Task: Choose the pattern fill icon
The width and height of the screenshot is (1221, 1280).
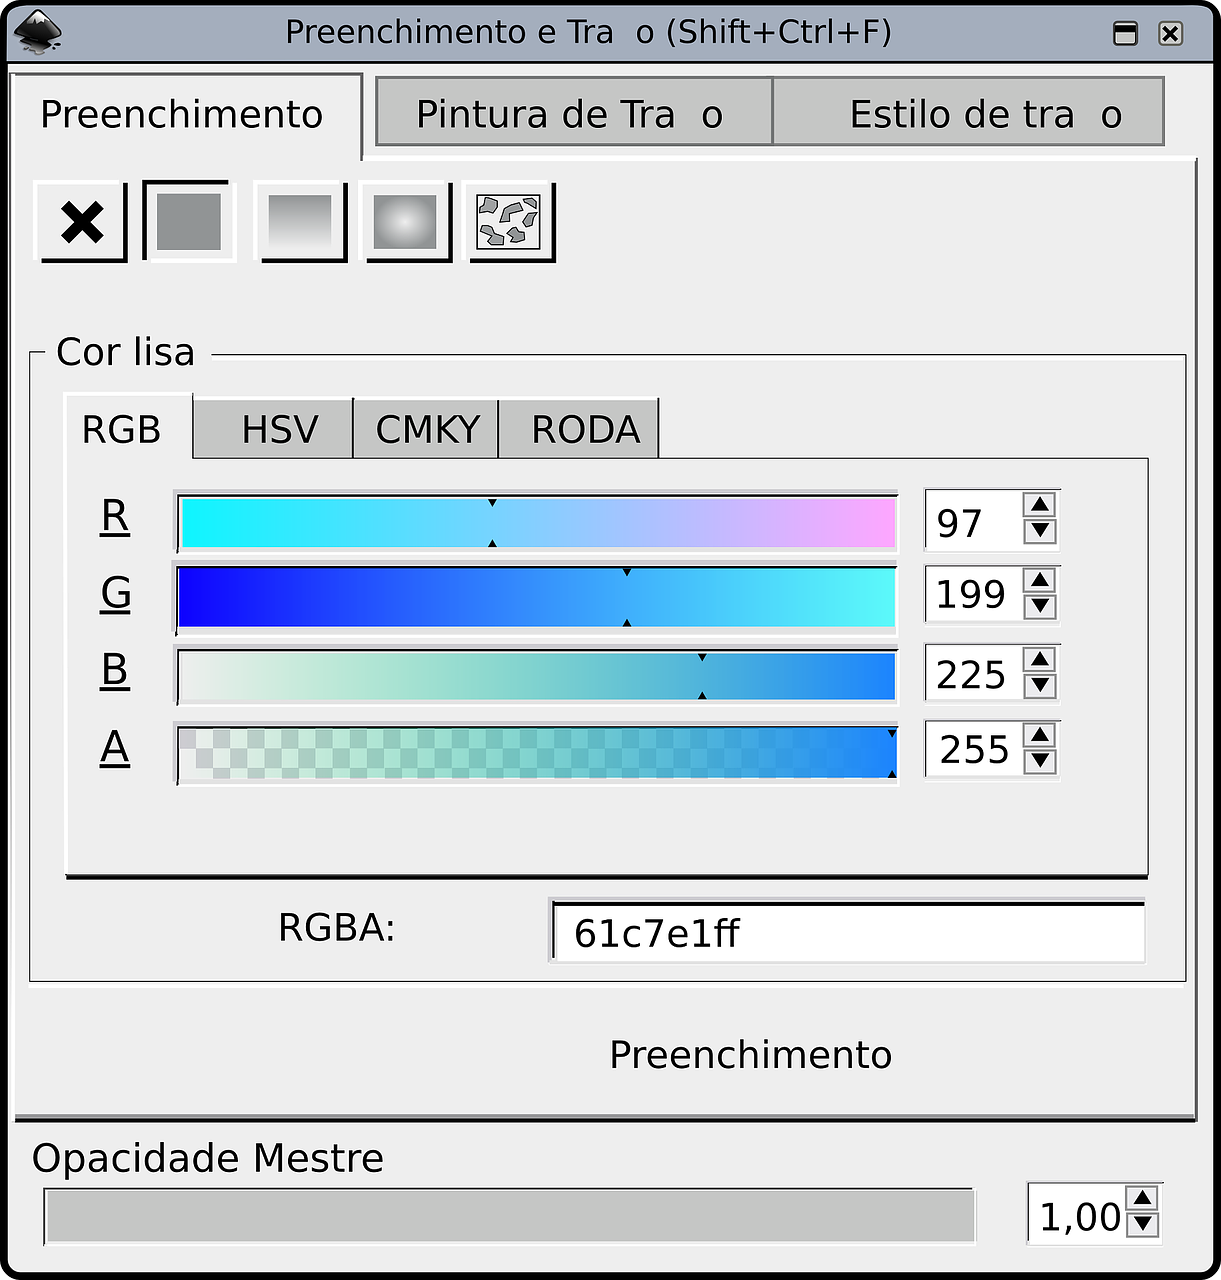Action: click(510, 221)
